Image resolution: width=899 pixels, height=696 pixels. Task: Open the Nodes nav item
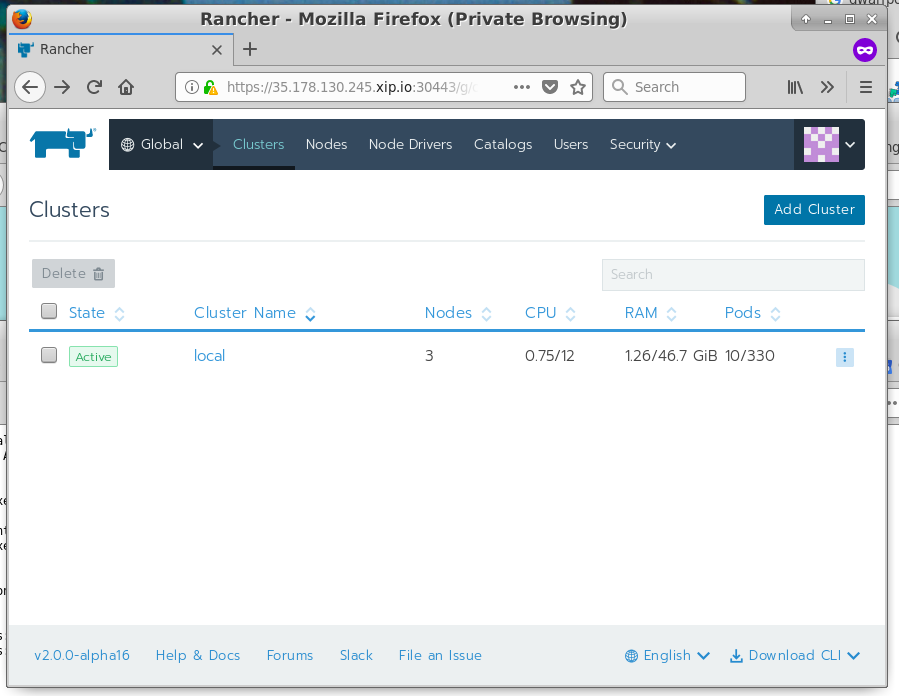(326, 144)
